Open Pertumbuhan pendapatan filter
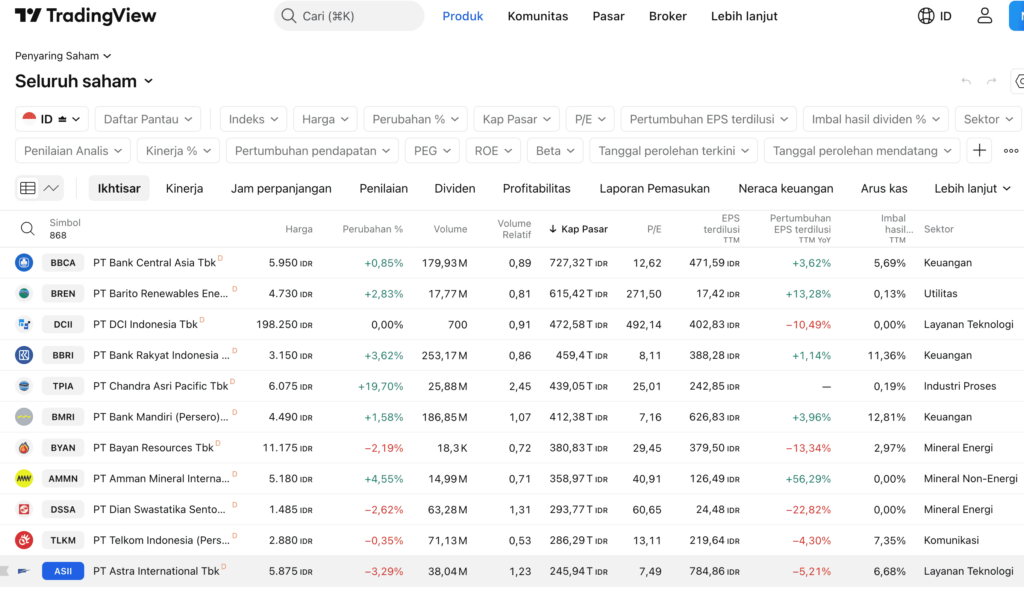1024x592 pixels. (312, 150)
